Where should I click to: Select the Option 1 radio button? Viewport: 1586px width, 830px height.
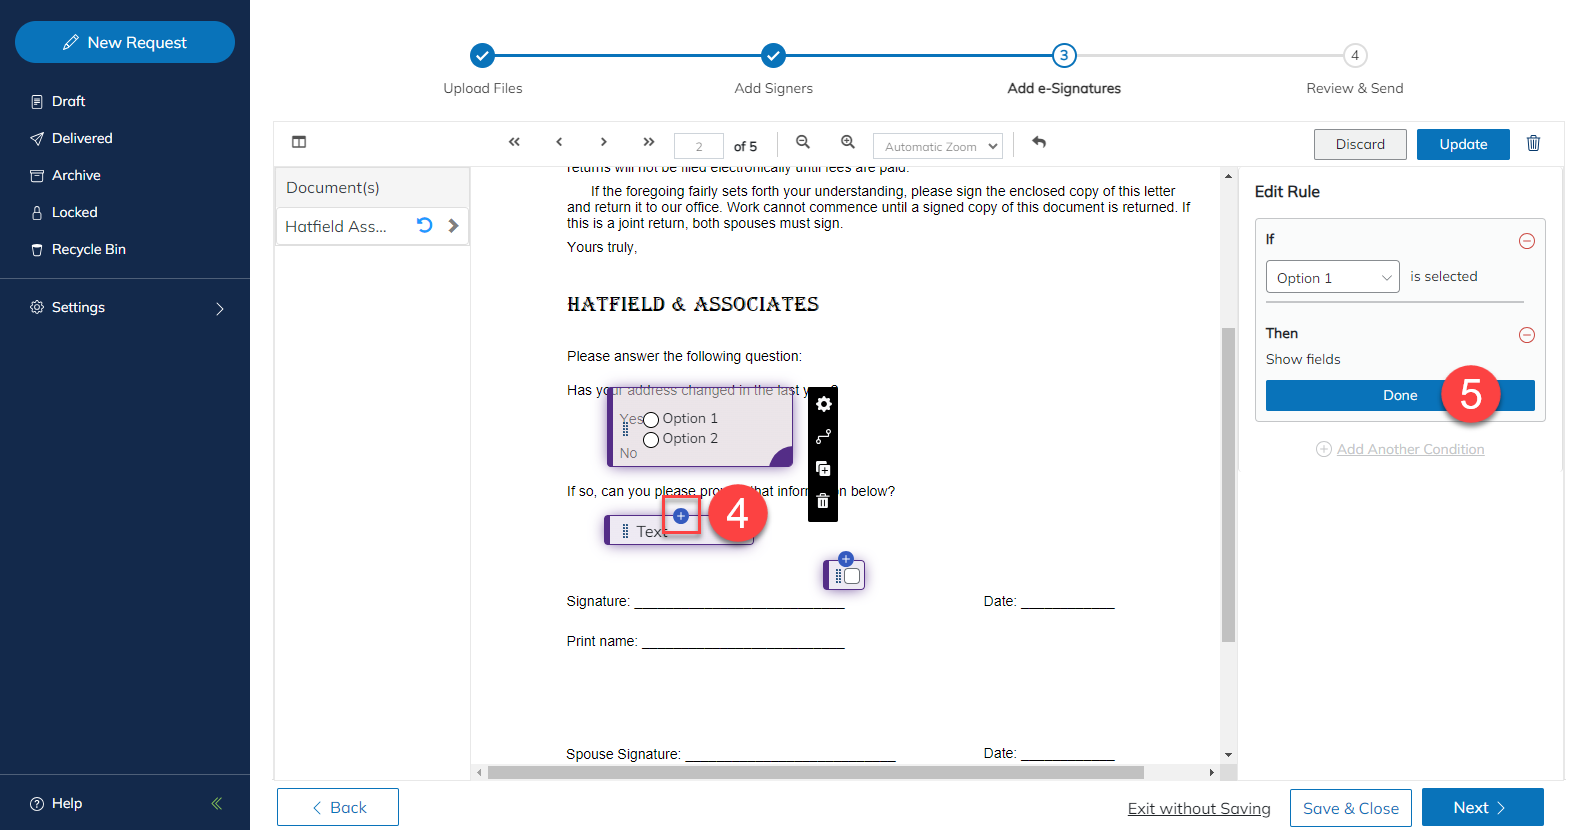point(651,420)
